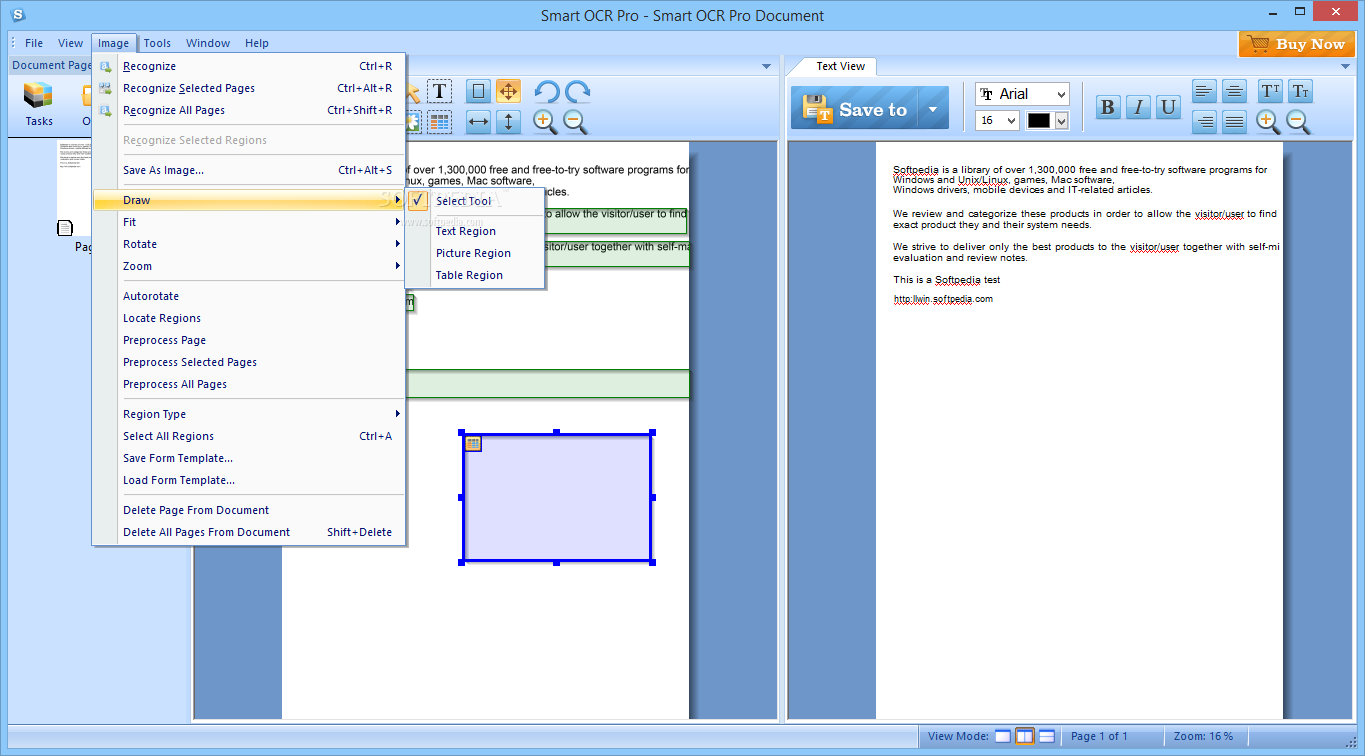The width and height of the screenshot is (1365, 756).
Task: Choose Recognize All Pages
Action: tap(248, 110)
